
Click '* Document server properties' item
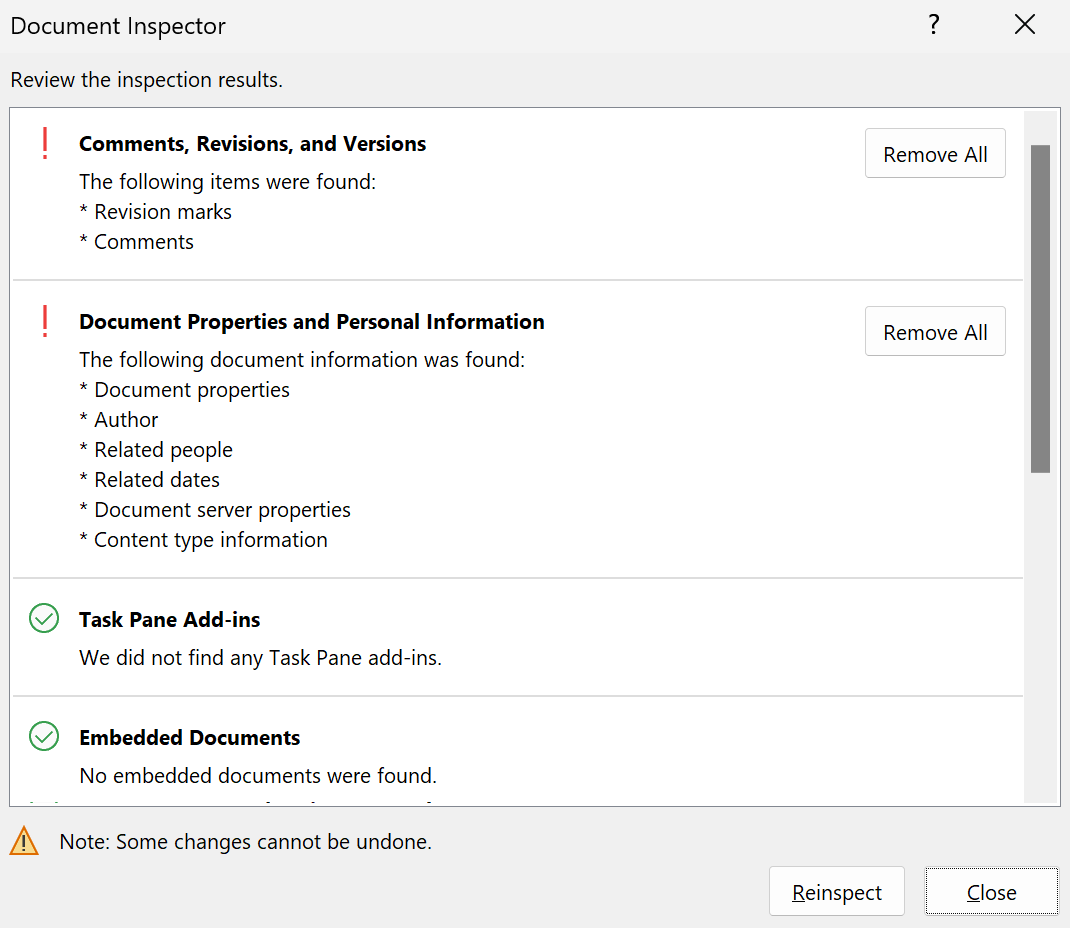(215, 510)
